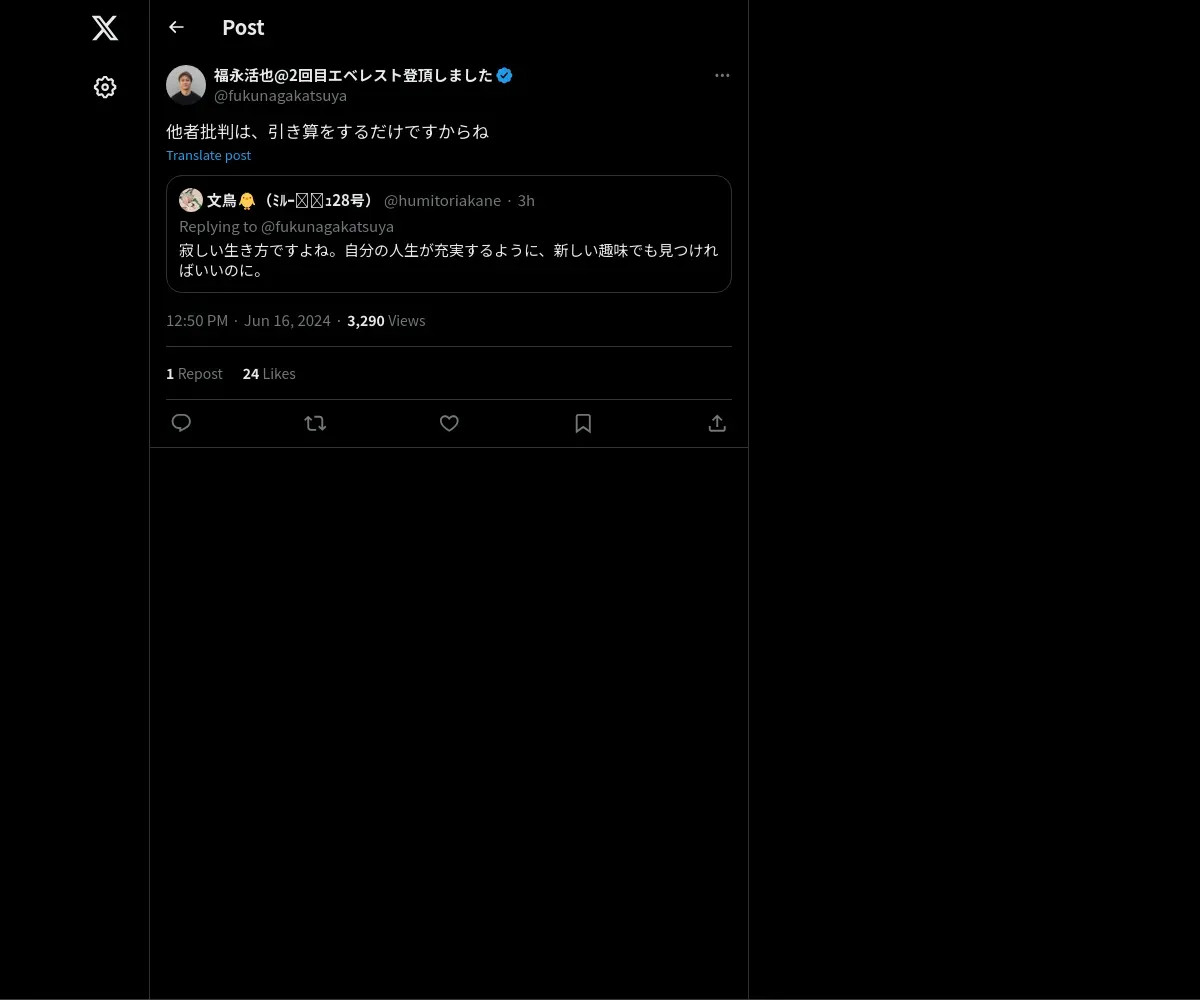View the 24 Likes list
The width and height of the screenshot is (1200, 1000).
coord(269,373)
